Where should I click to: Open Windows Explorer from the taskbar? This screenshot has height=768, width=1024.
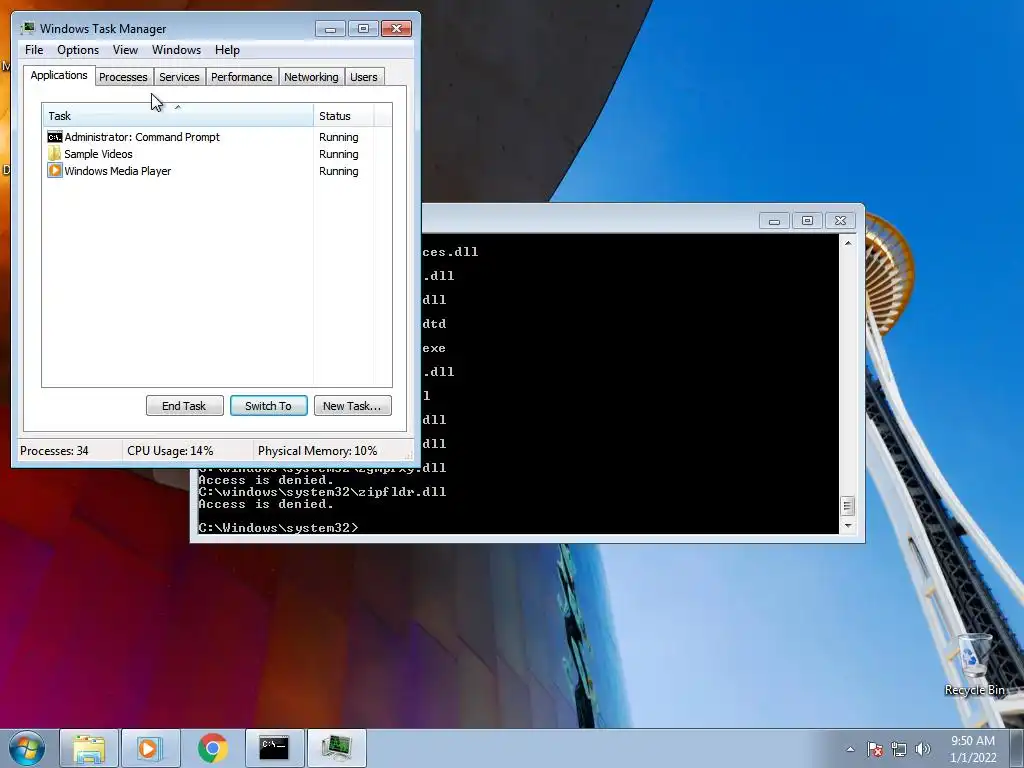pyautogui.click(x=89, y=748)
